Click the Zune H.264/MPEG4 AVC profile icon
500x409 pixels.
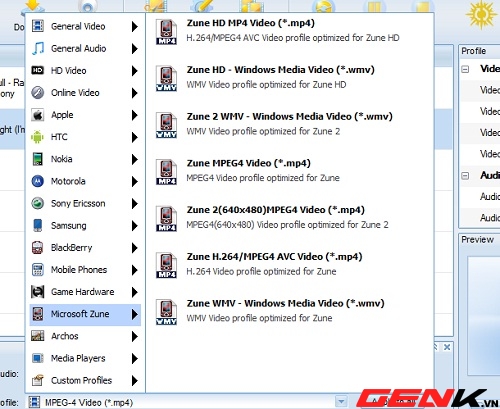(x=166, y=265)
